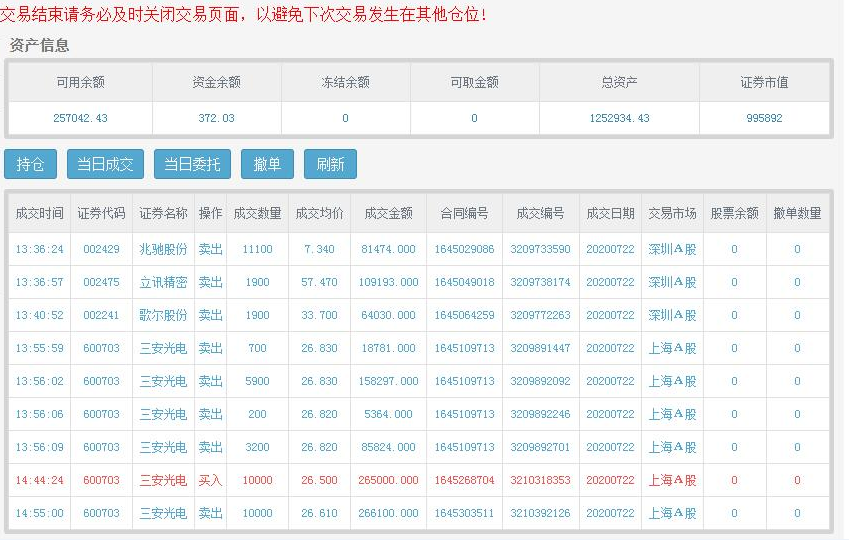
Task: Select the 买入 row's 三安光电 name
Action: 163,480
